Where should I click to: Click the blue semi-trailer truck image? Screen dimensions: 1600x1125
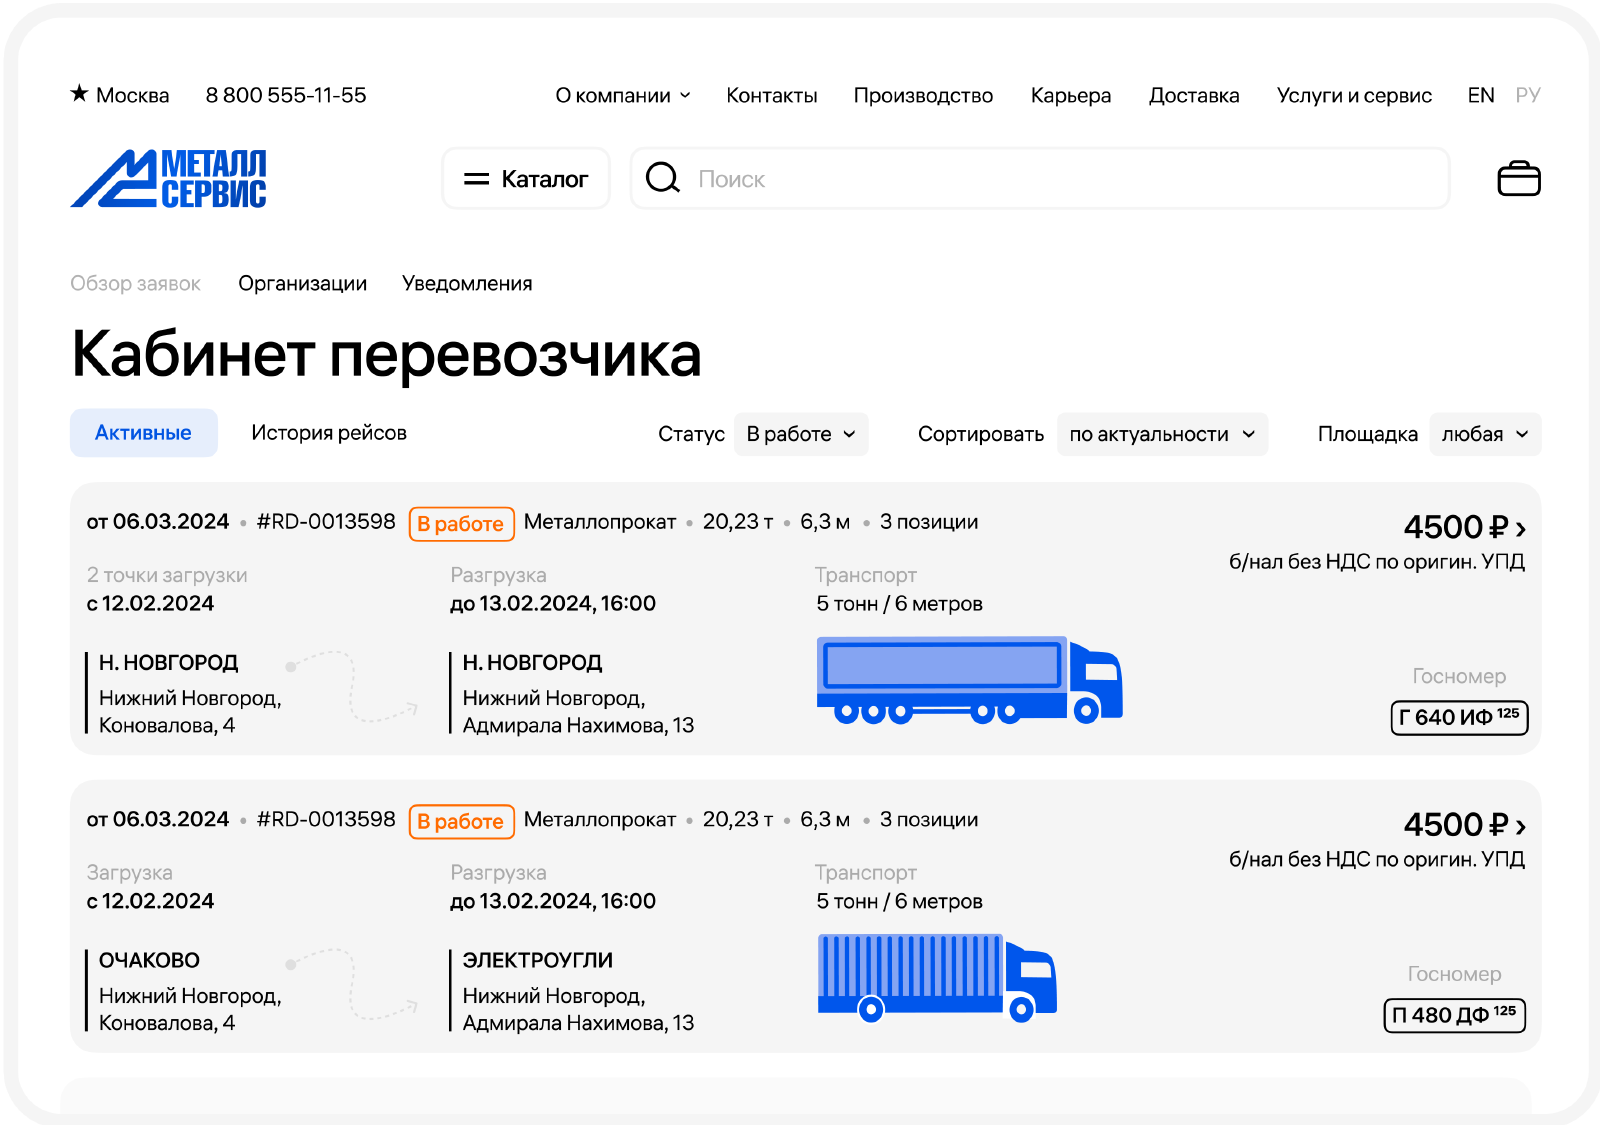968,680
